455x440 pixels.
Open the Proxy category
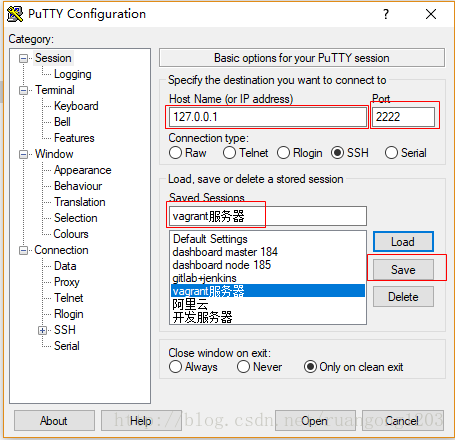(x=67, y=282)
